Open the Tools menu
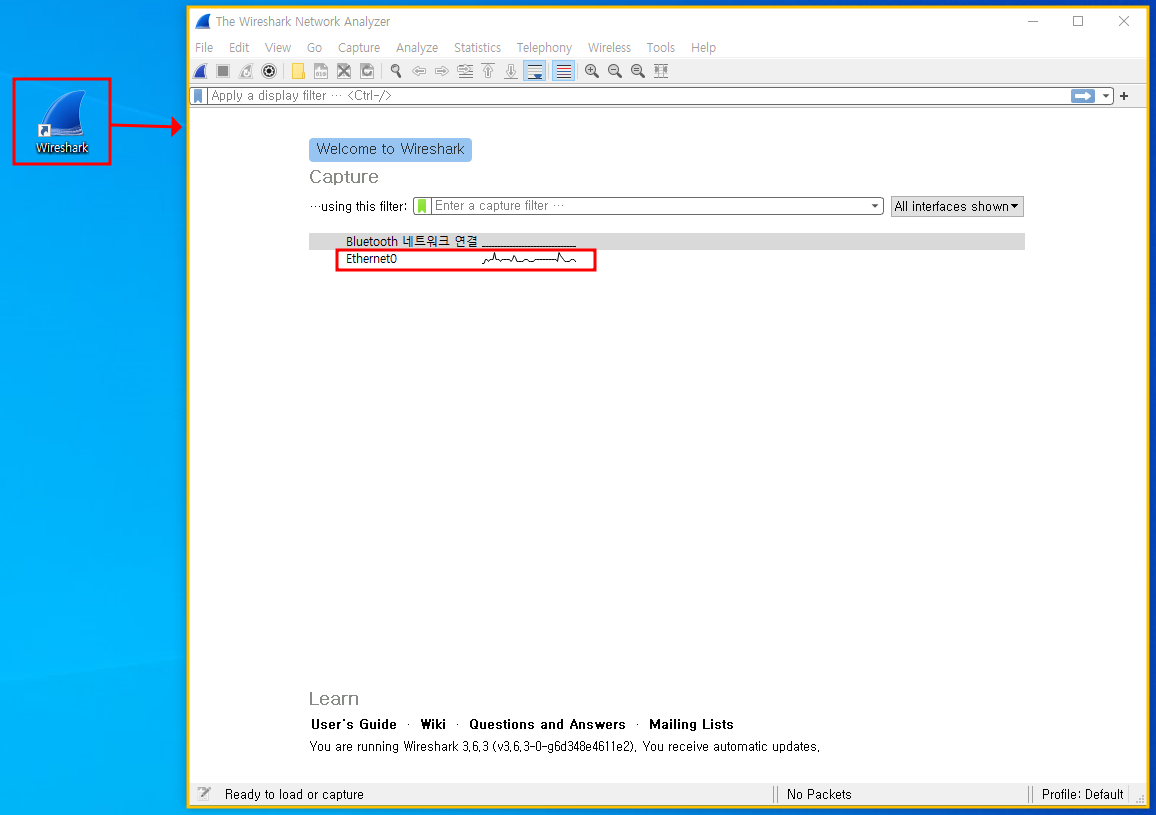Image resolution: width=1156 pixels, height=815 pixels. [661, 47]
